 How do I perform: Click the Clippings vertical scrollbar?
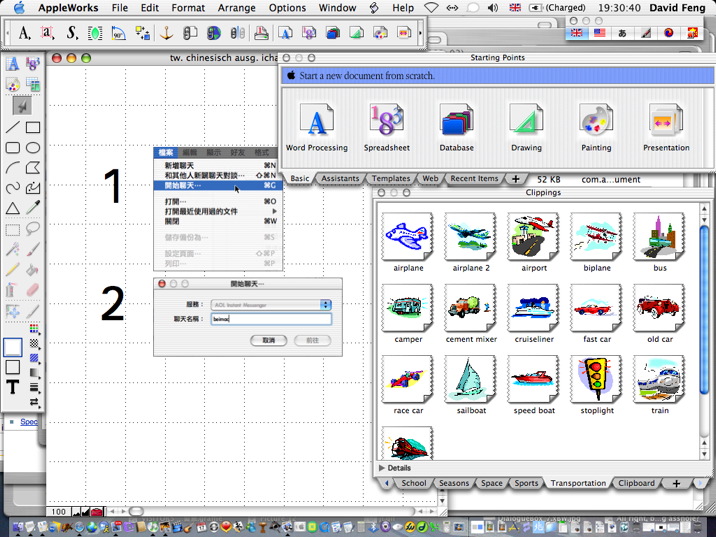coord(705,331)
